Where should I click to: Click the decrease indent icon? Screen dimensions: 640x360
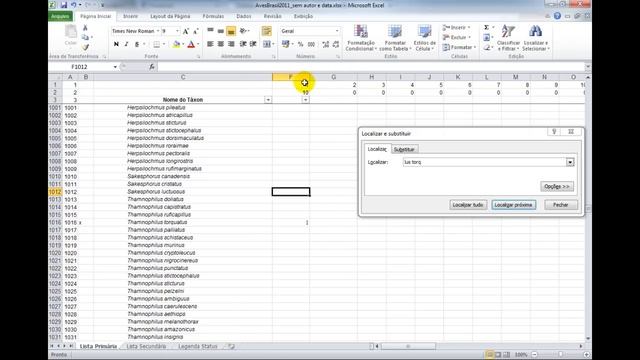point(243,44)
